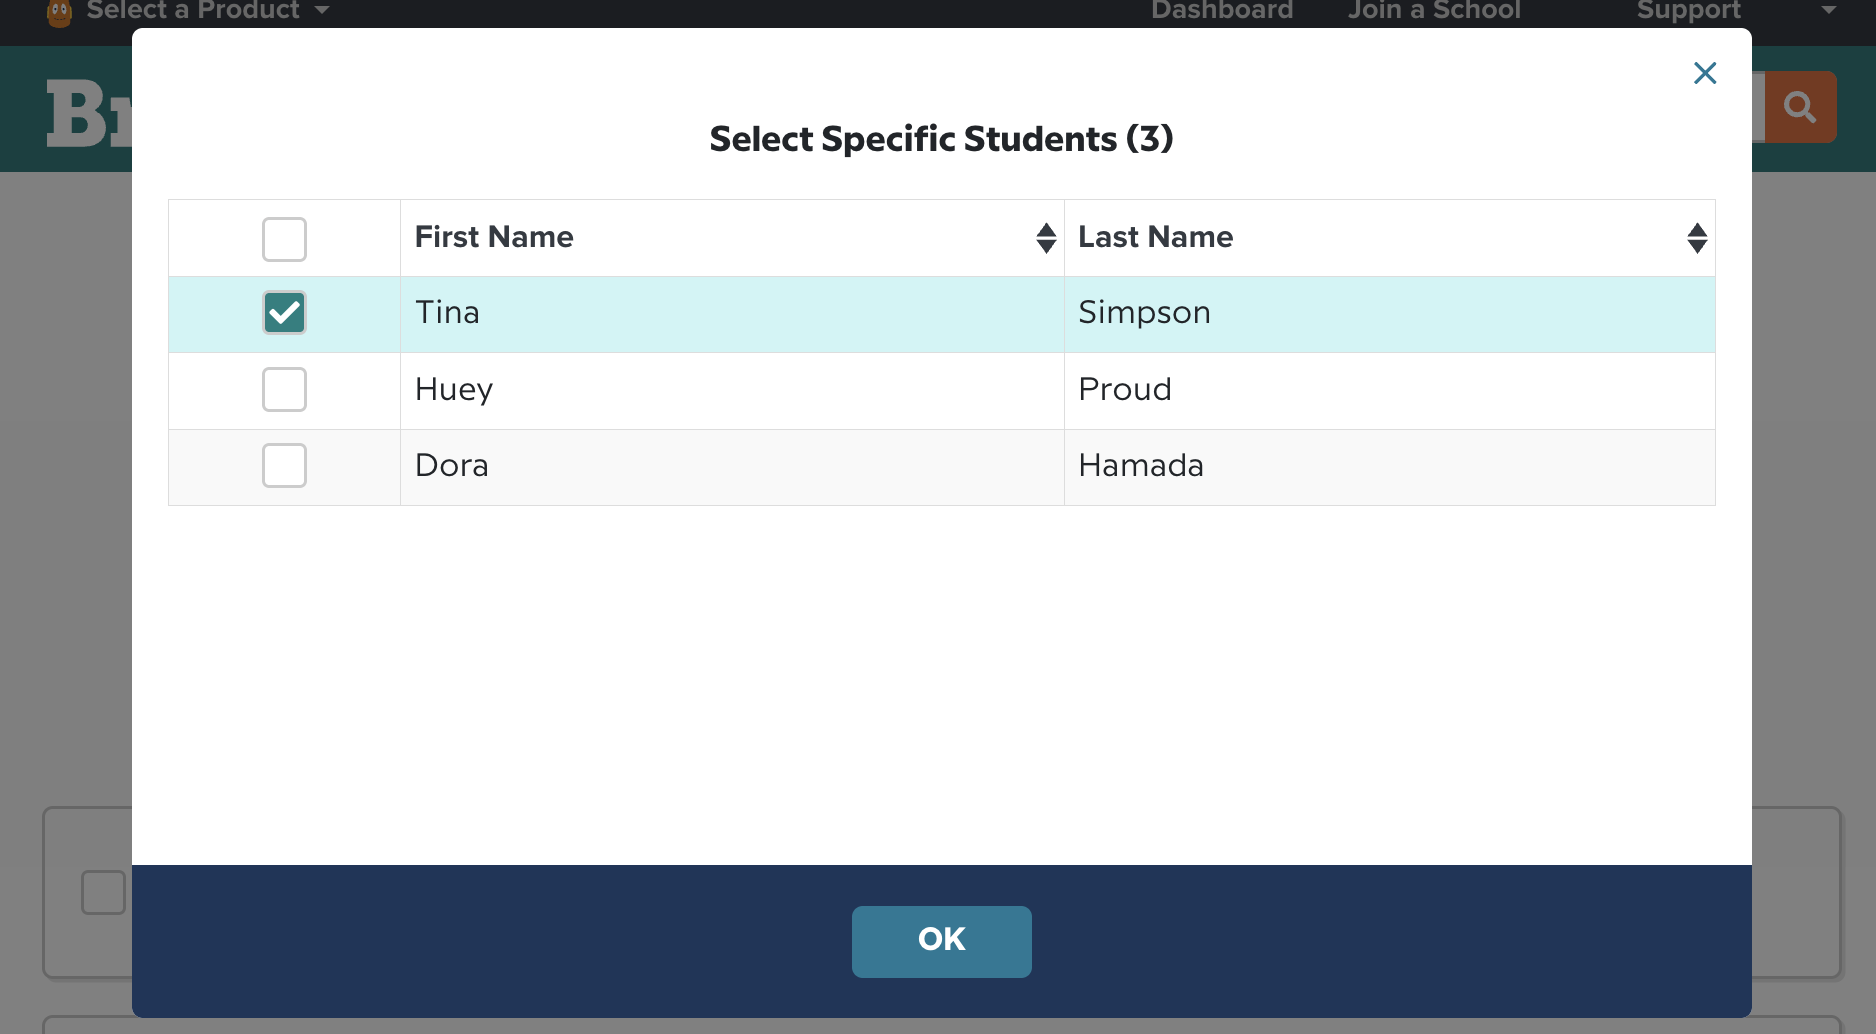Click the orange search magnifier icon
Screen dimensions: 1876x1034
(1799, 106)
